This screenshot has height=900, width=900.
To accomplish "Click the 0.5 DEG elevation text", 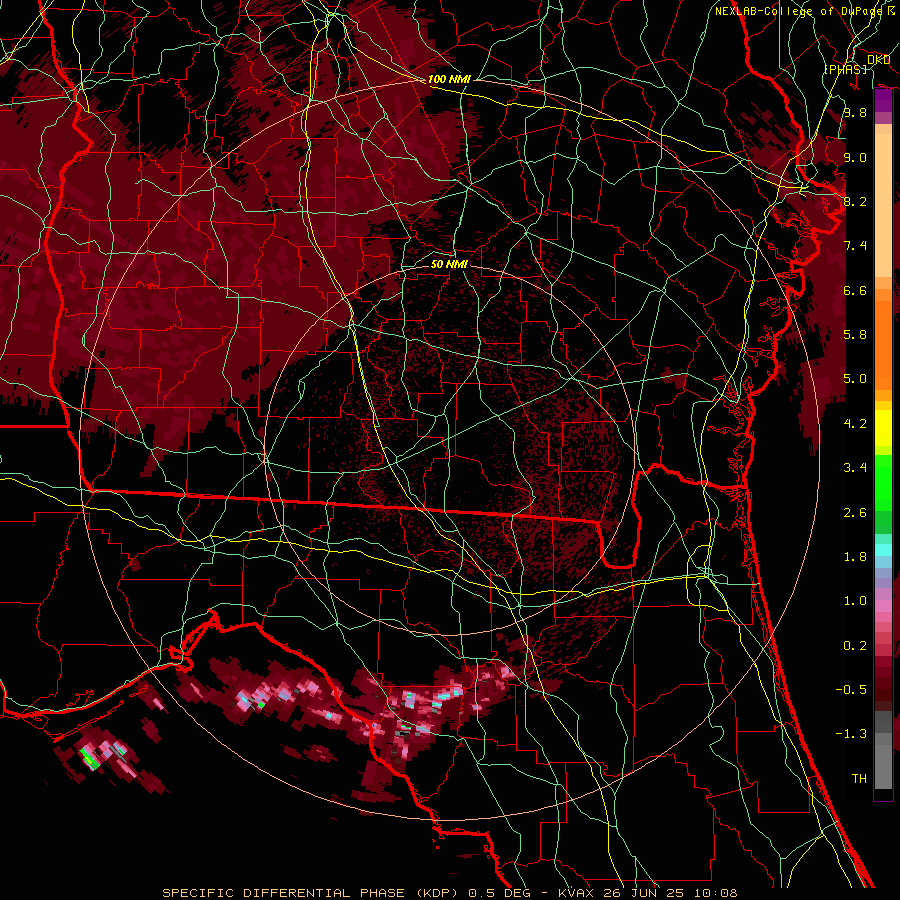I will pyautogui.click(x=500, y=893).
